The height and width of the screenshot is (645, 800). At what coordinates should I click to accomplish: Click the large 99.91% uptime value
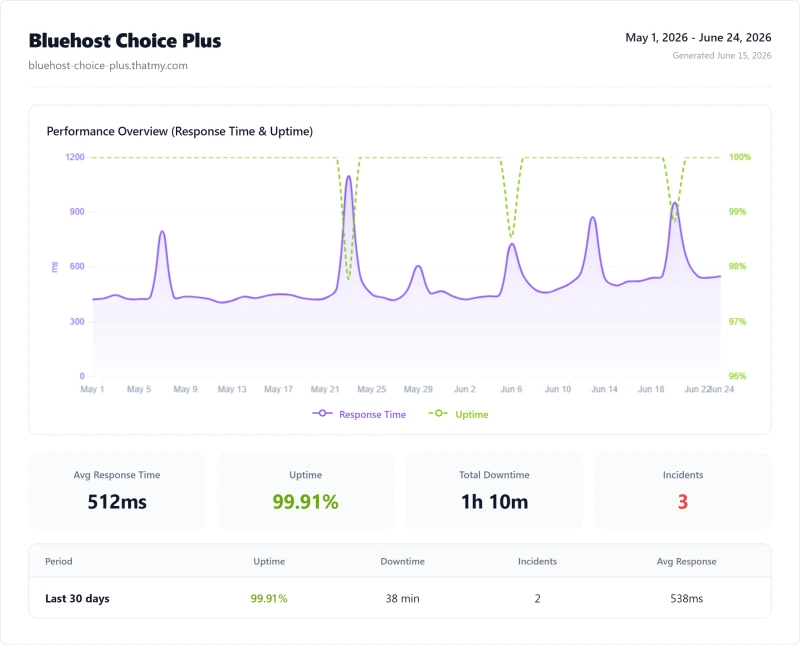[305, 502]
